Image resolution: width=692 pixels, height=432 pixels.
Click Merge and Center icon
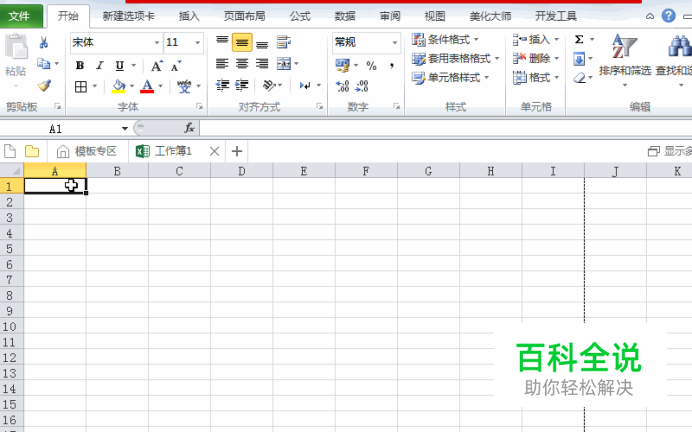(284, 64)
